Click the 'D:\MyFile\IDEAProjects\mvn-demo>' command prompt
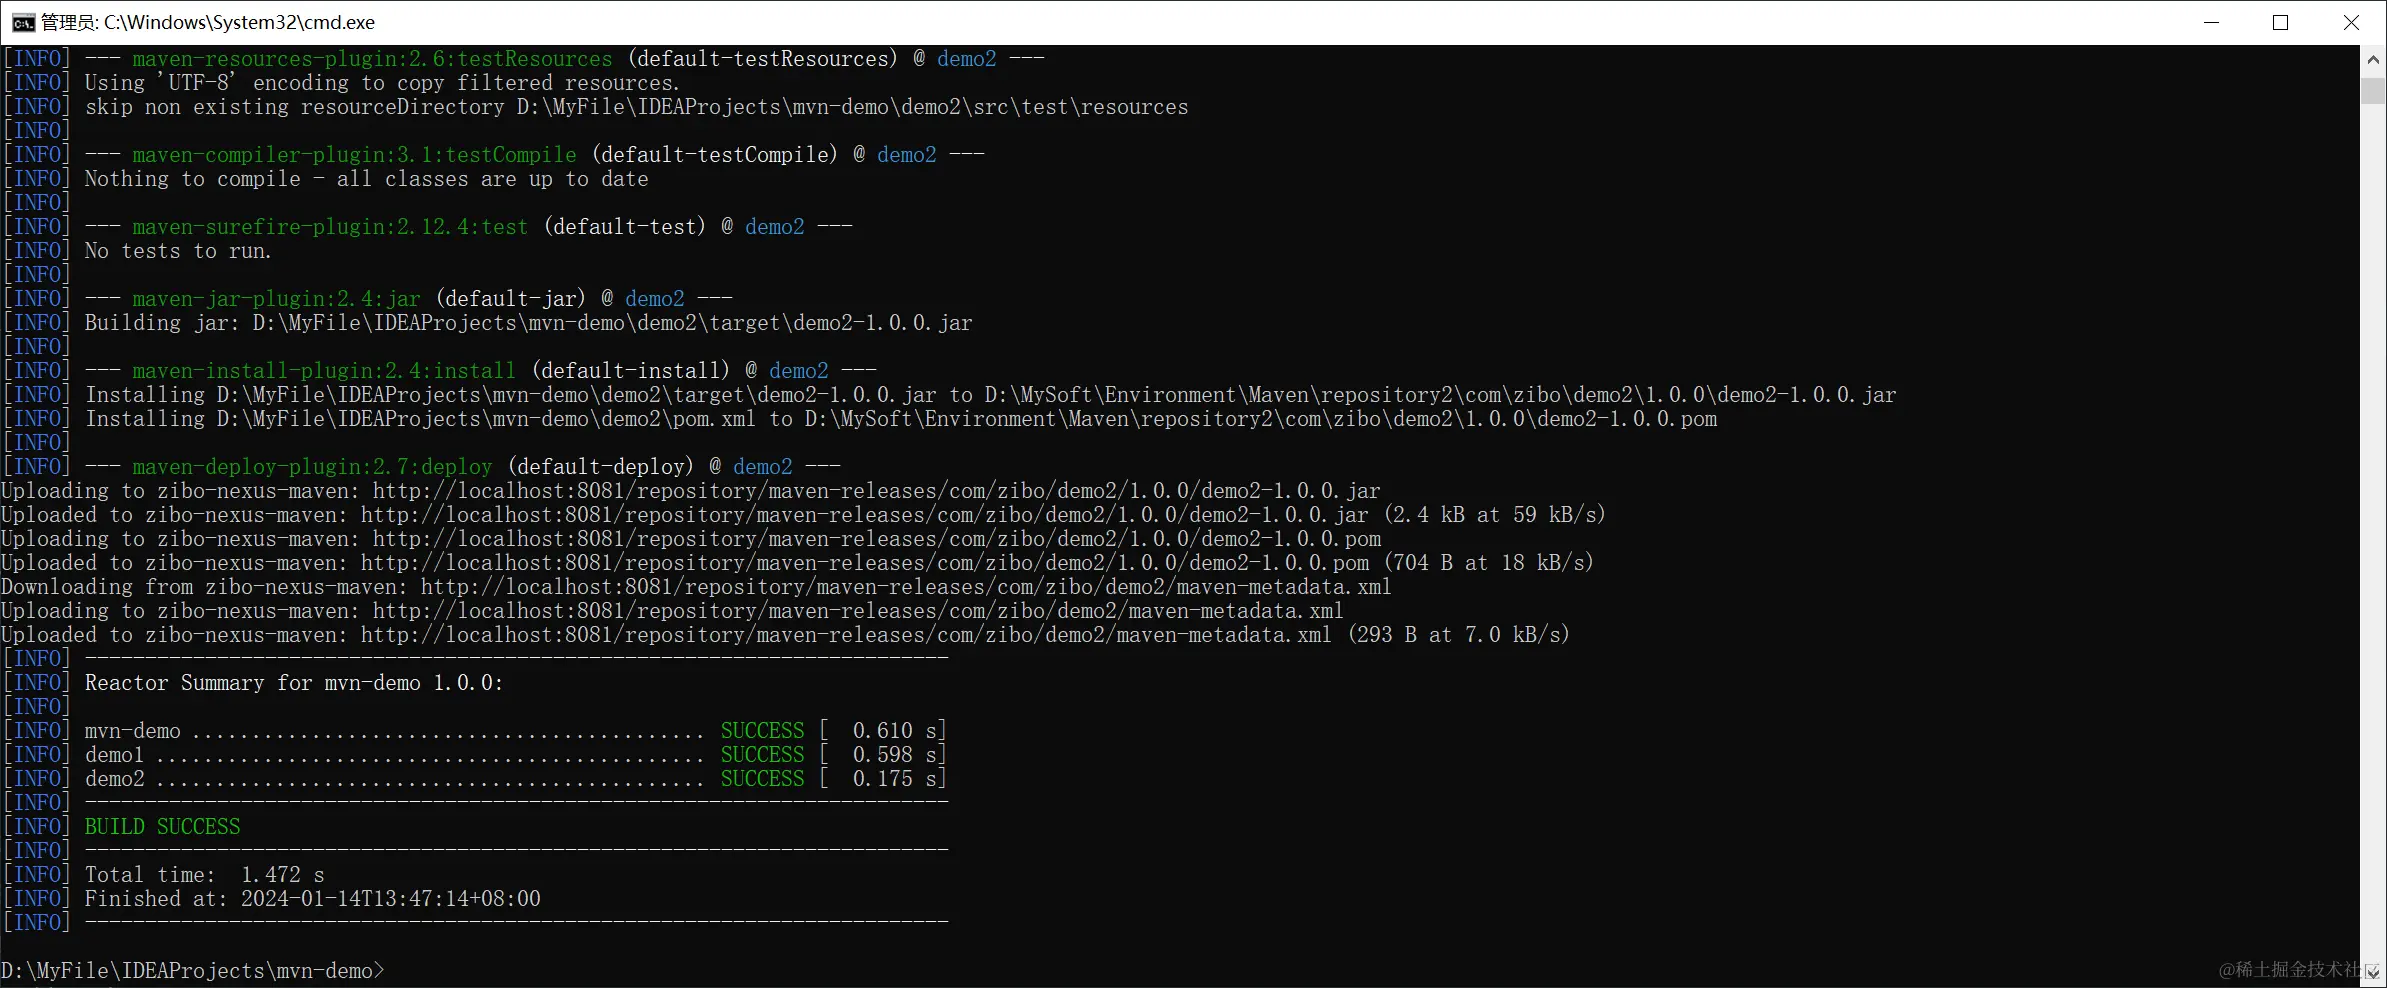This screenshot has height=988, width=2387. [x=192, y=971]
